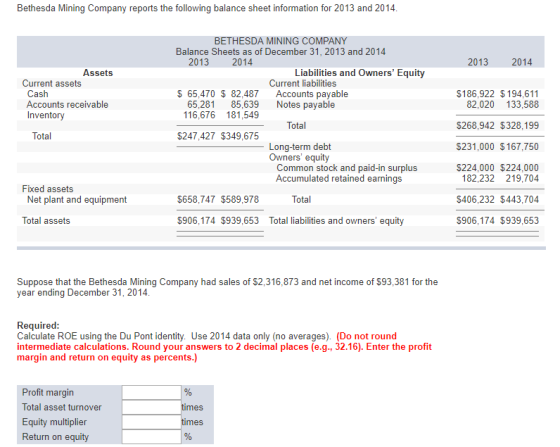Select the 2014 cash value $82,487
Screen dimensions: 560x447
click(240, 94)
